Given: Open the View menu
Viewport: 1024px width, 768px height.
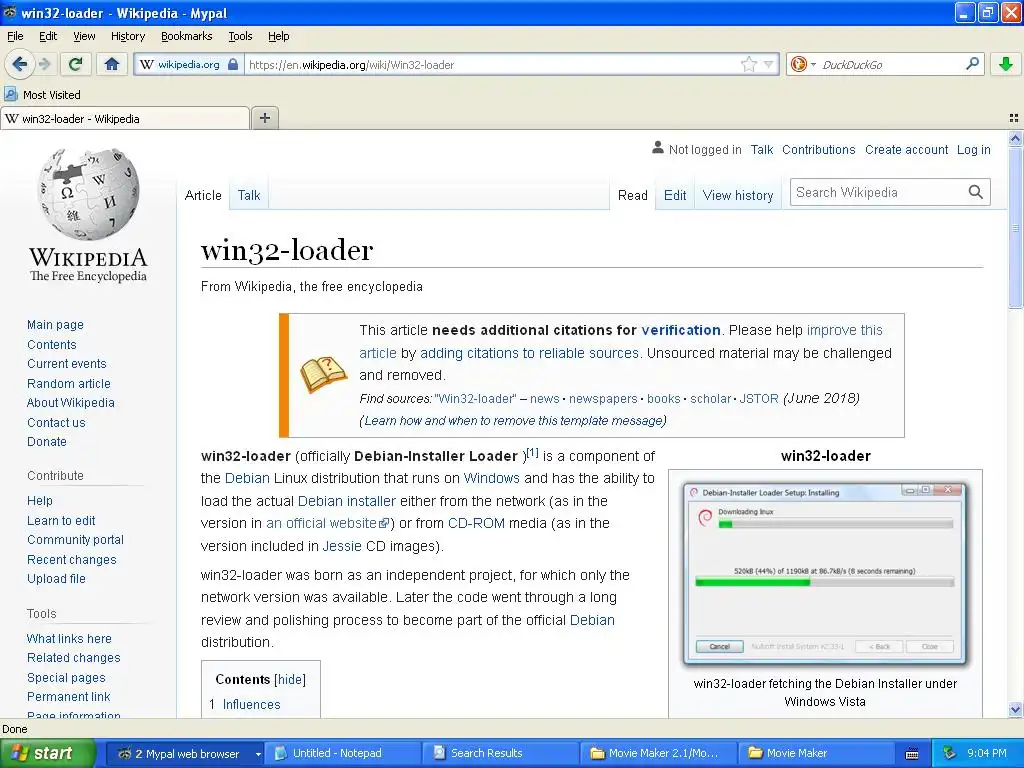Looking at the screenshot, I should click(84, 36).
